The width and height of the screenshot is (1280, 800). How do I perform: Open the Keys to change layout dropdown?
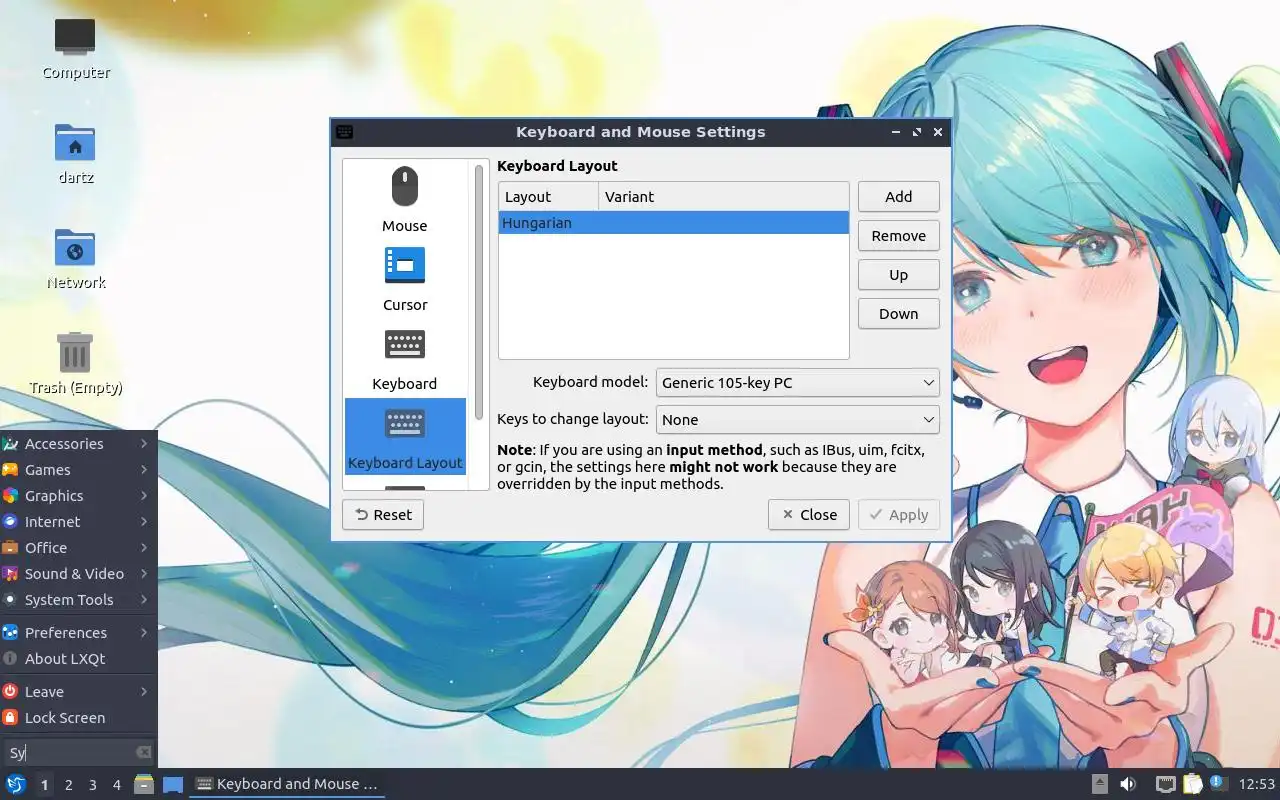798,419
